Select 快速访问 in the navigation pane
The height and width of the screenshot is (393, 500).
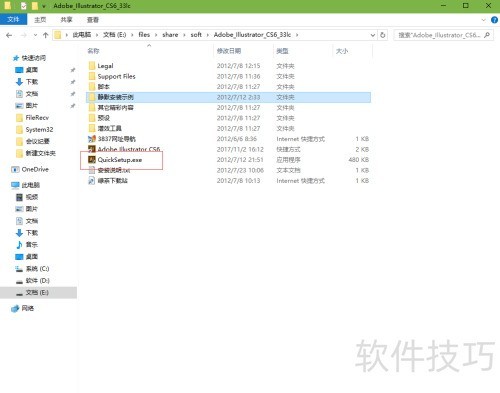[x=33, y=58]
